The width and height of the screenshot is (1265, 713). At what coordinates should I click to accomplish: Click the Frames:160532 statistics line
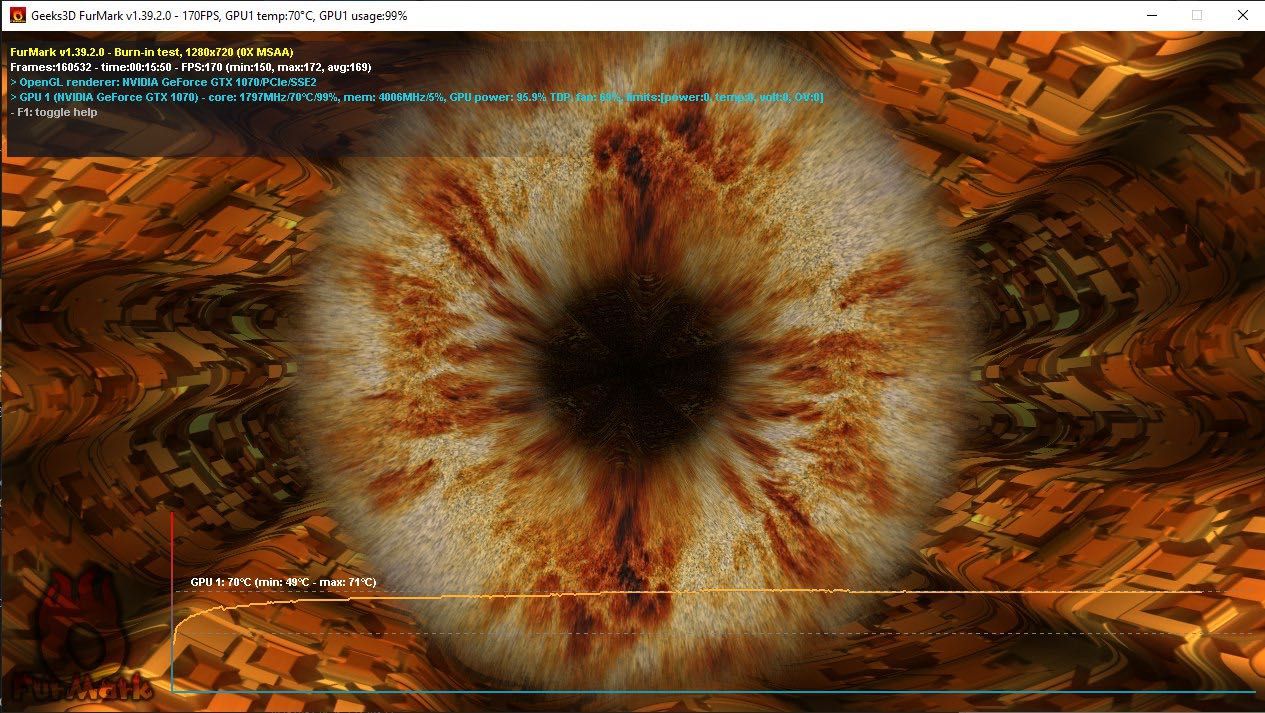pyautogui.click(x=191, y=67)
